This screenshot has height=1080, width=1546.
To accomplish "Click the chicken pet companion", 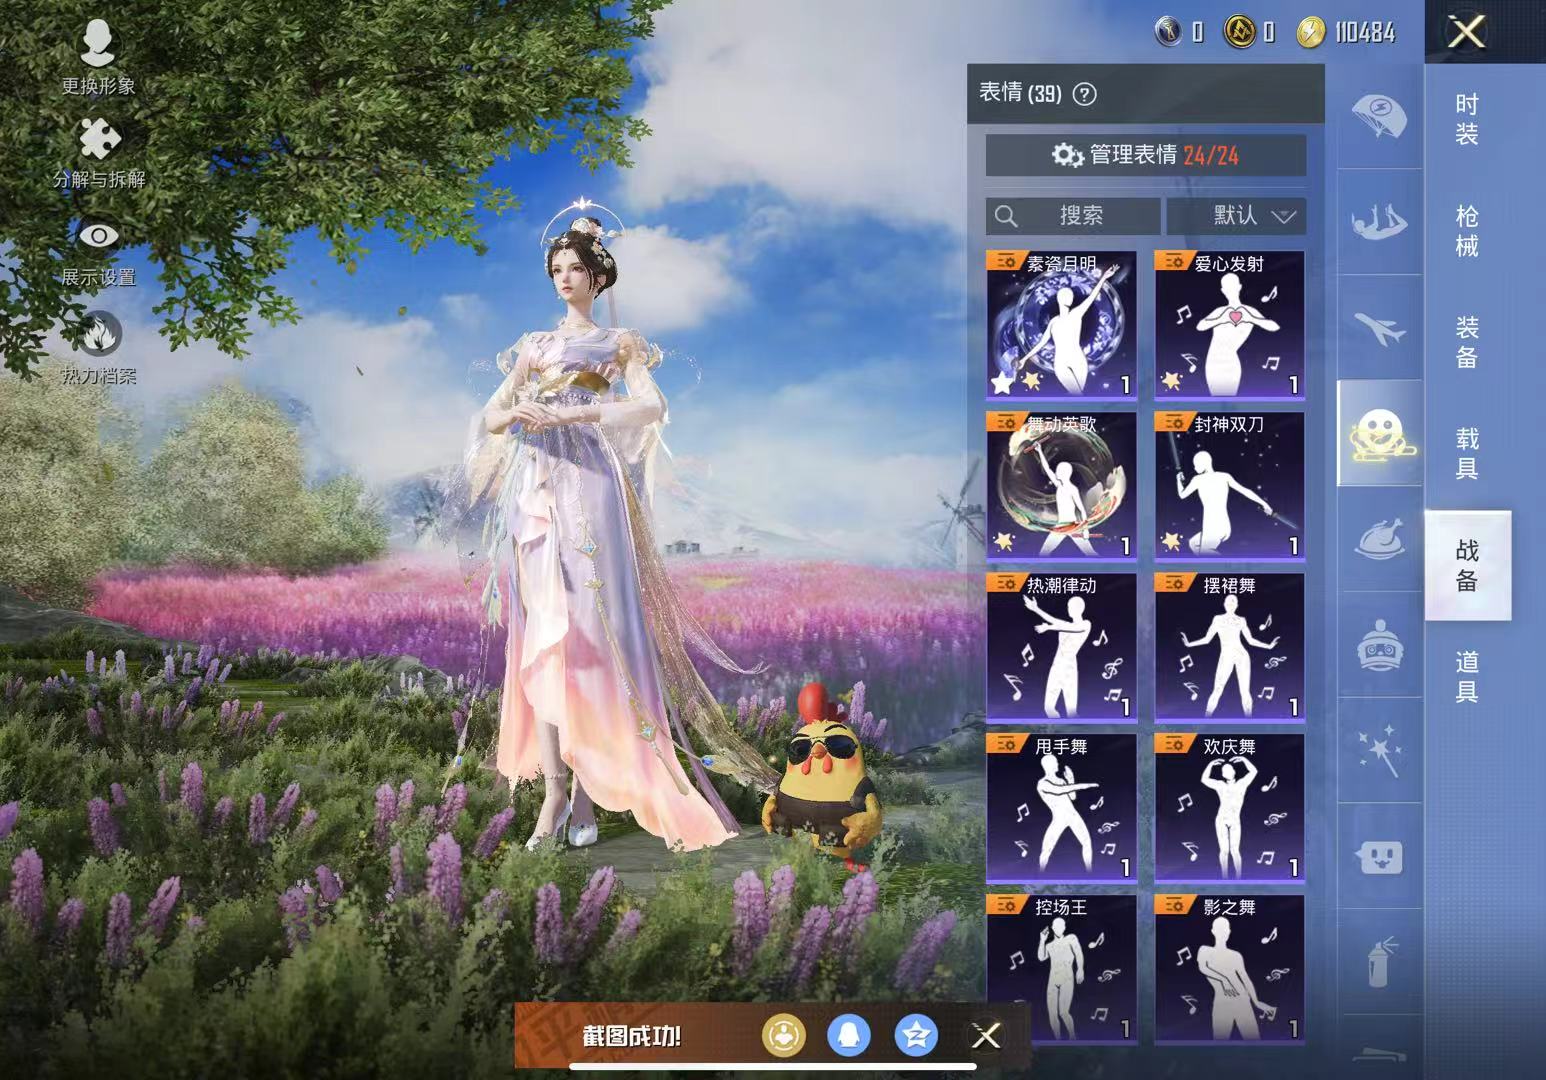I will click(x=822, y=780).
